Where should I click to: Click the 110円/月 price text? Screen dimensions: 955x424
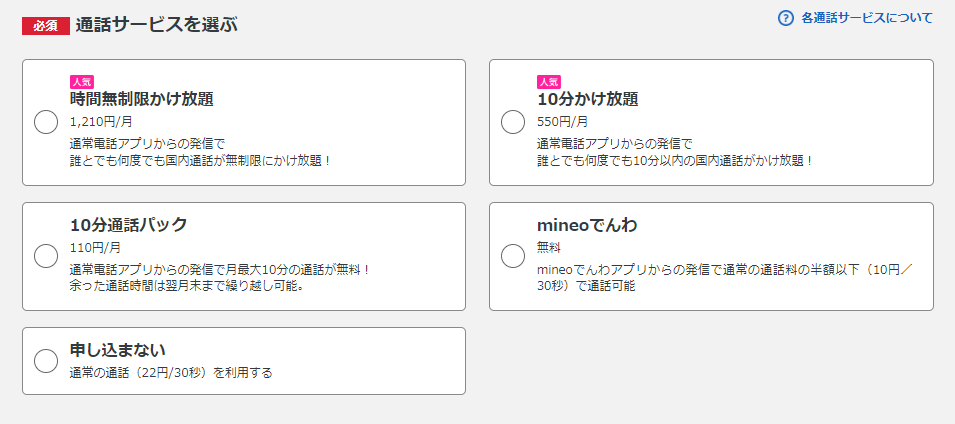(95, 247)
